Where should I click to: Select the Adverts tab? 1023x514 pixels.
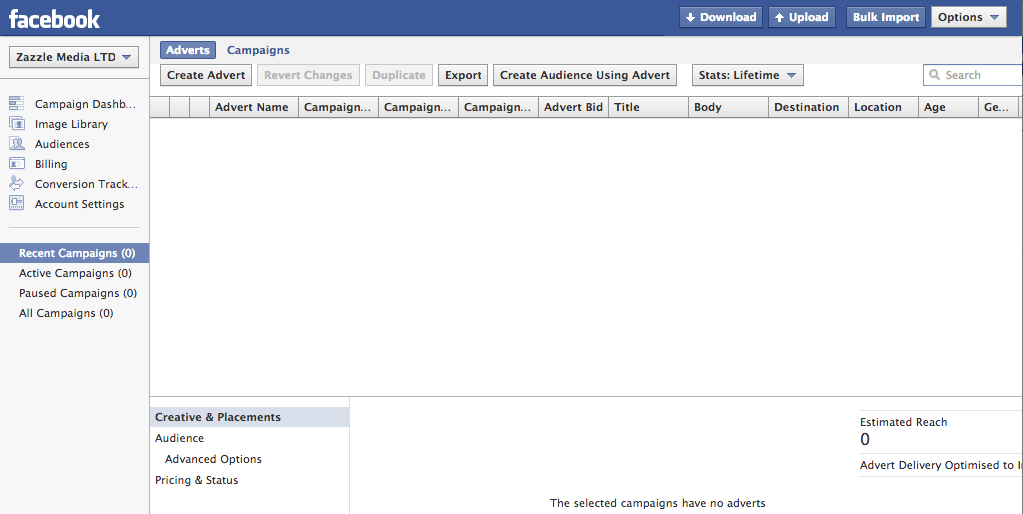point(188,50)
